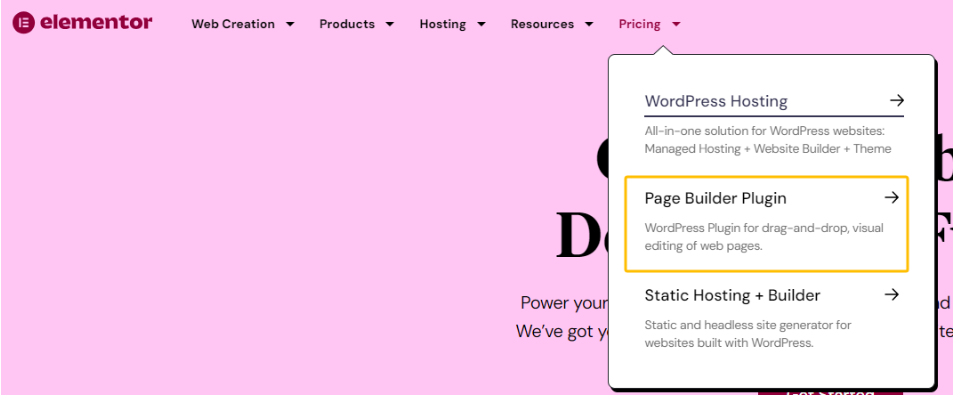Open the Web Creation menu
The height and width of the screenshot is (395, 954).
[x=233, y=24]
